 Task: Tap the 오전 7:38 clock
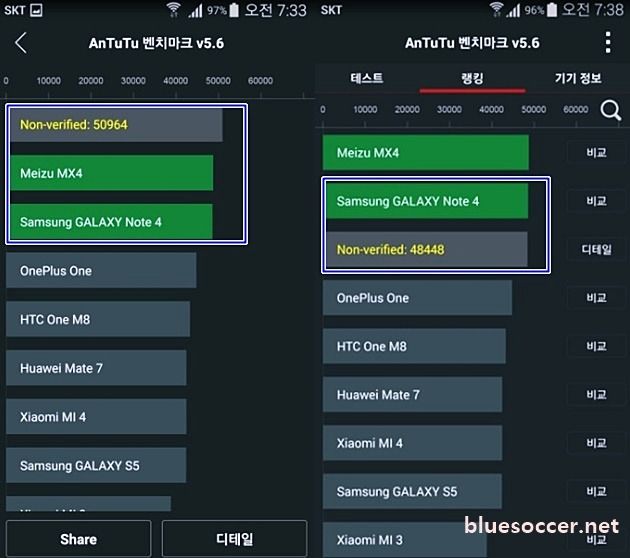tap(592, 10)
